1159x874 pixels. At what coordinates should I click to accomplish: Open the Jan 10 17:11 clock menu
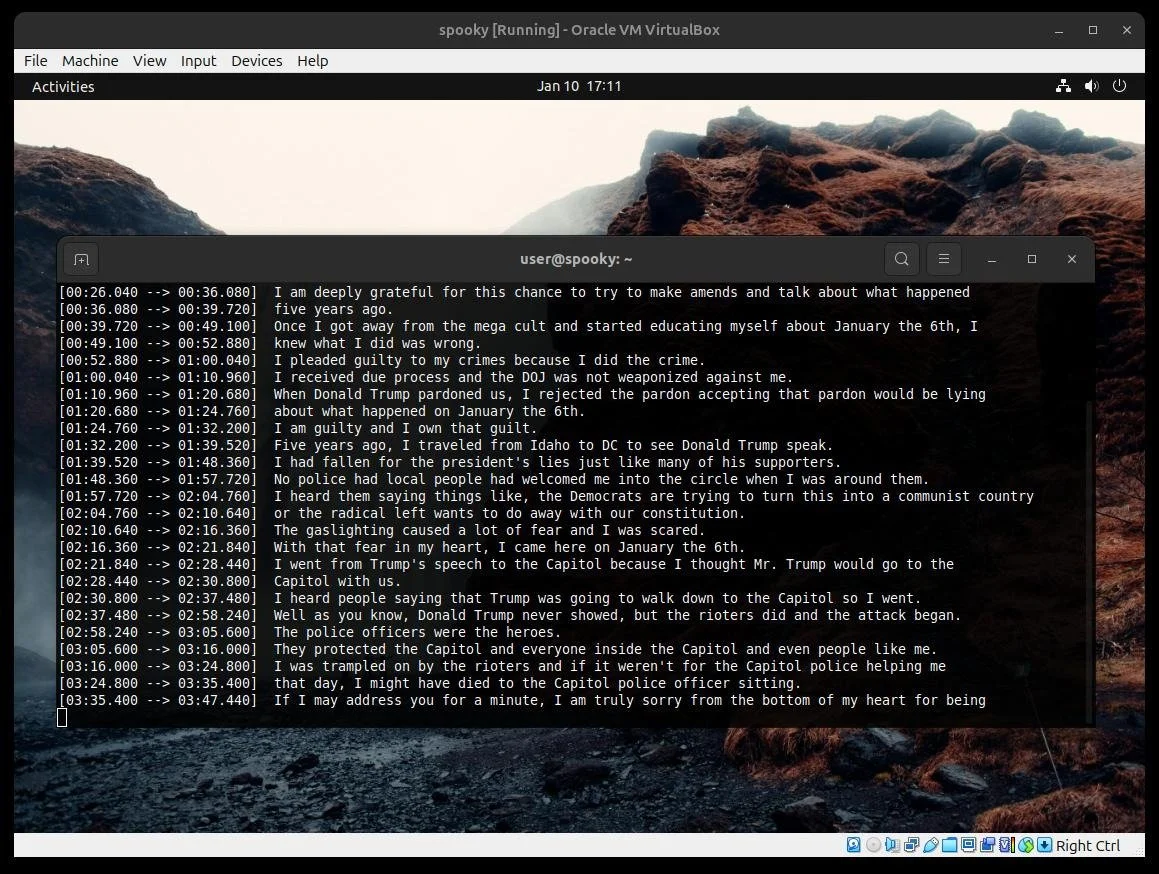pos(579,86)
